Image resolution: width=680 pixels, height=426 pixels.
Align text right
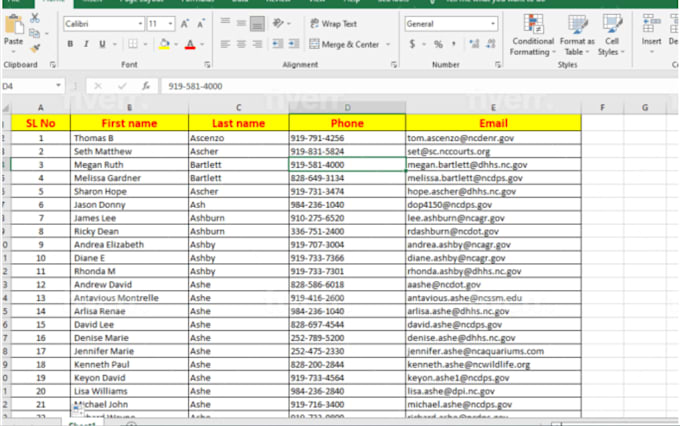coord(257,44)
